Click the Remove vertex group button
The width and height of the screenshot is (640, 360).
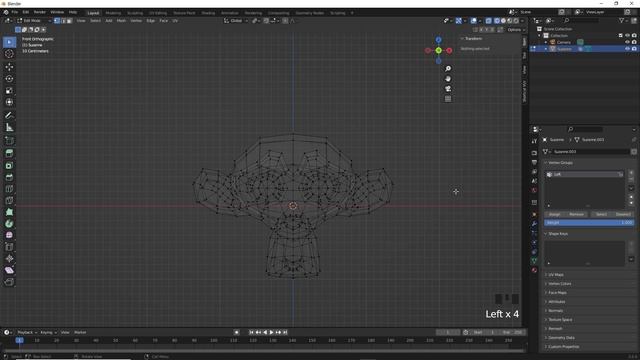[576, 214]
